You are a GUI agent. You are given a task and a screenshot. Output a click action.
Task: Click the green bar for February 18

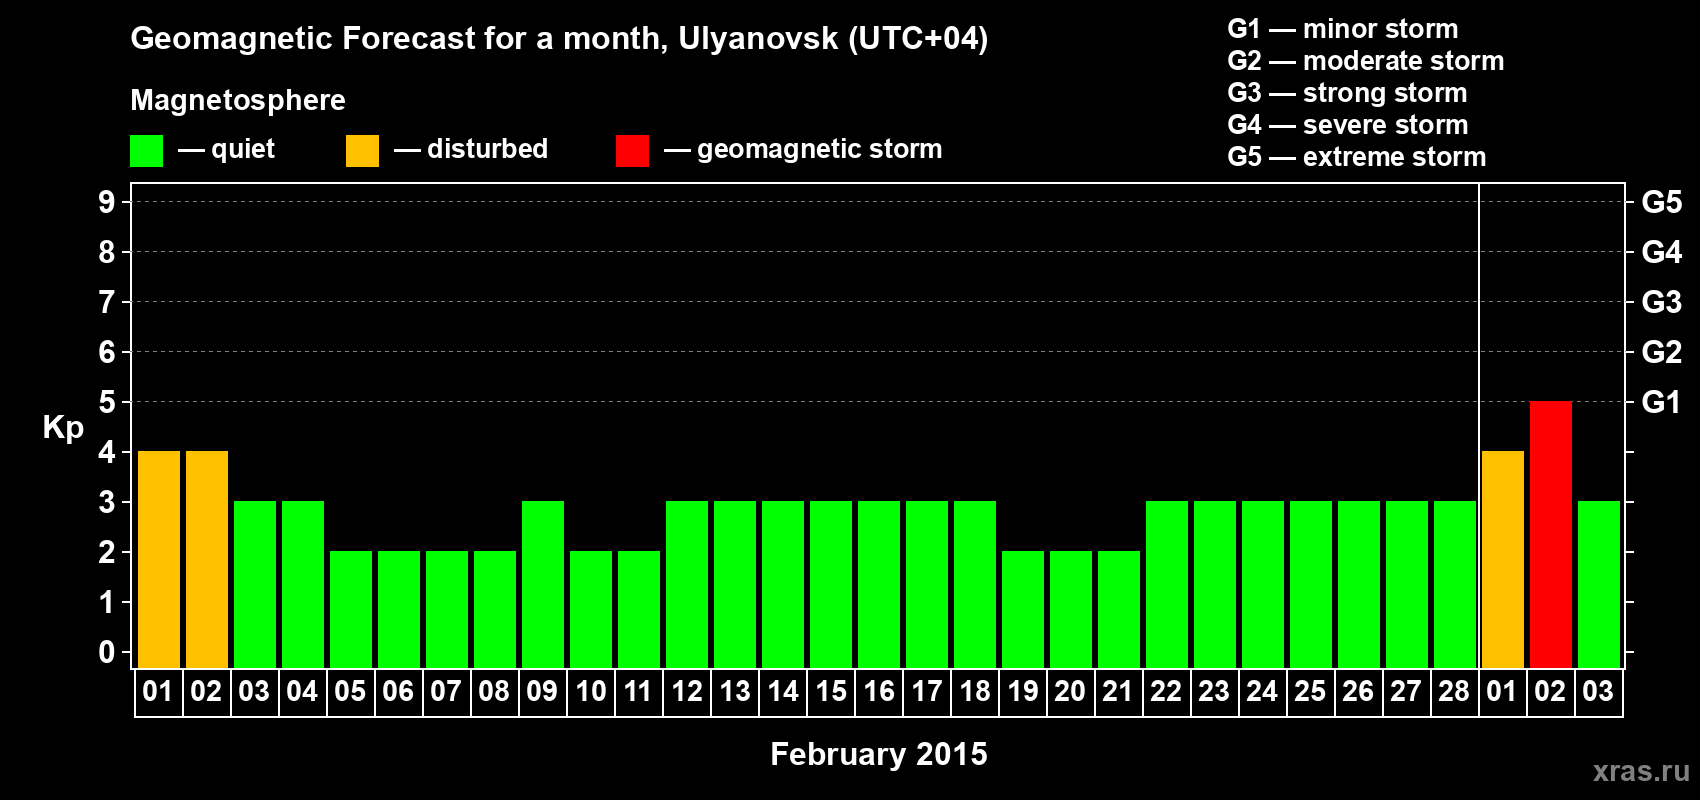click(x=975, y=585)
